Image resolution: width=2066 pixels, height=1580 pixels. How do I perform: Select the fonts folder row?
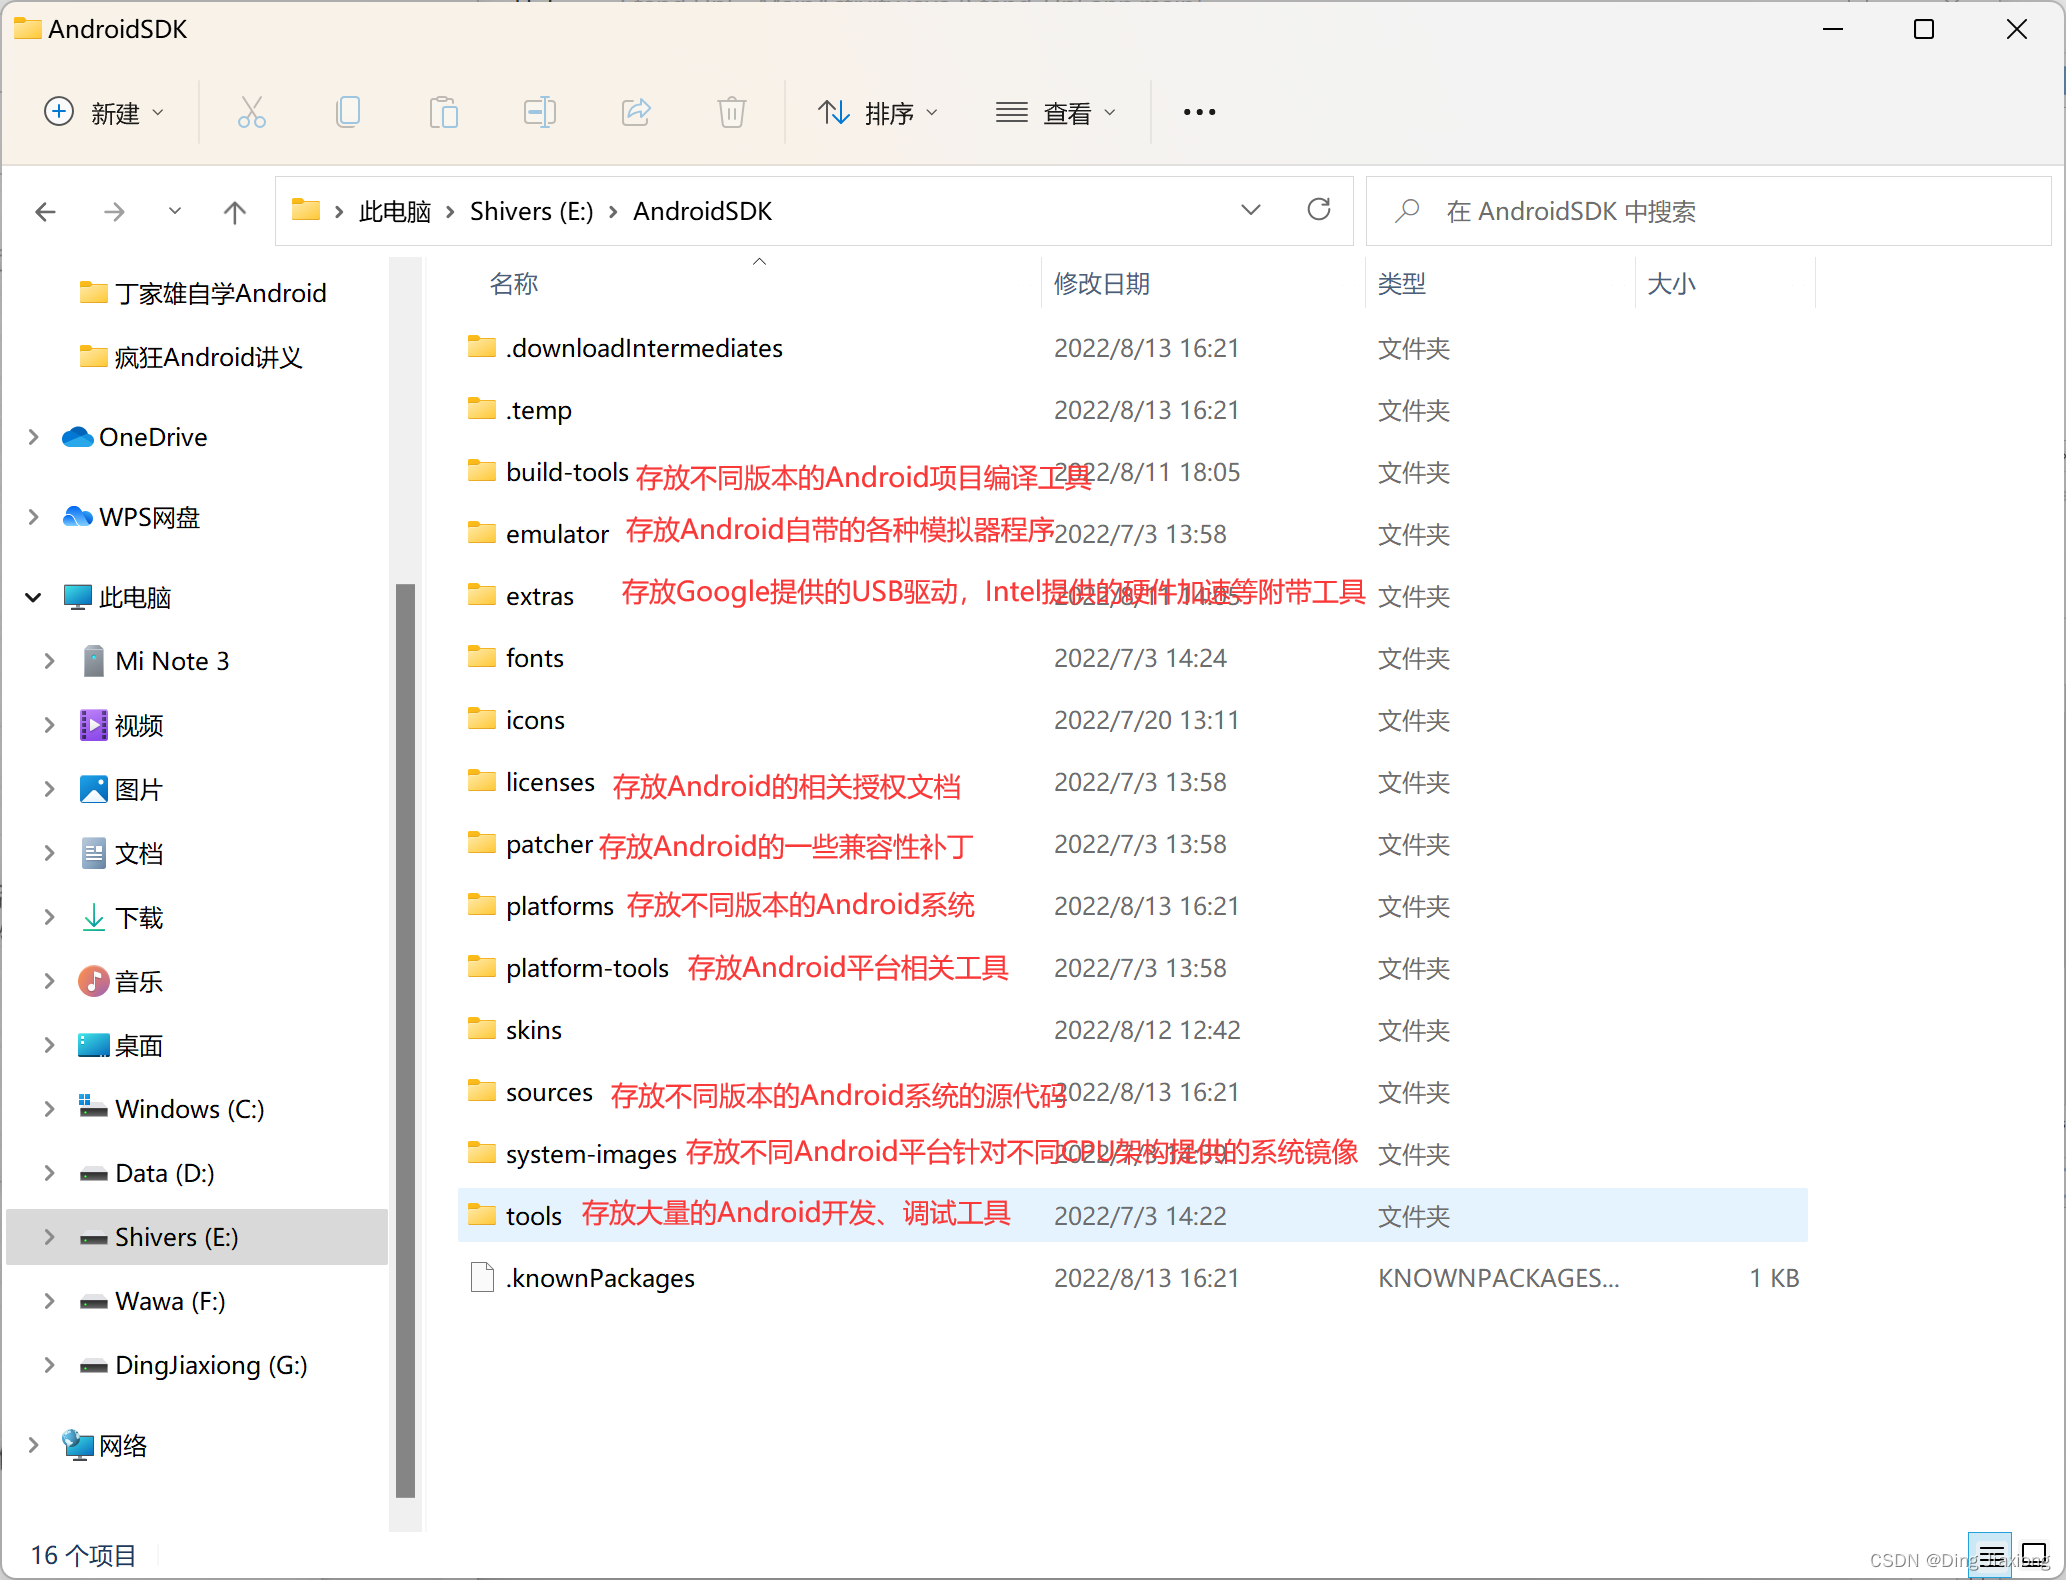pyautogui.click(x=1133, y=658)
